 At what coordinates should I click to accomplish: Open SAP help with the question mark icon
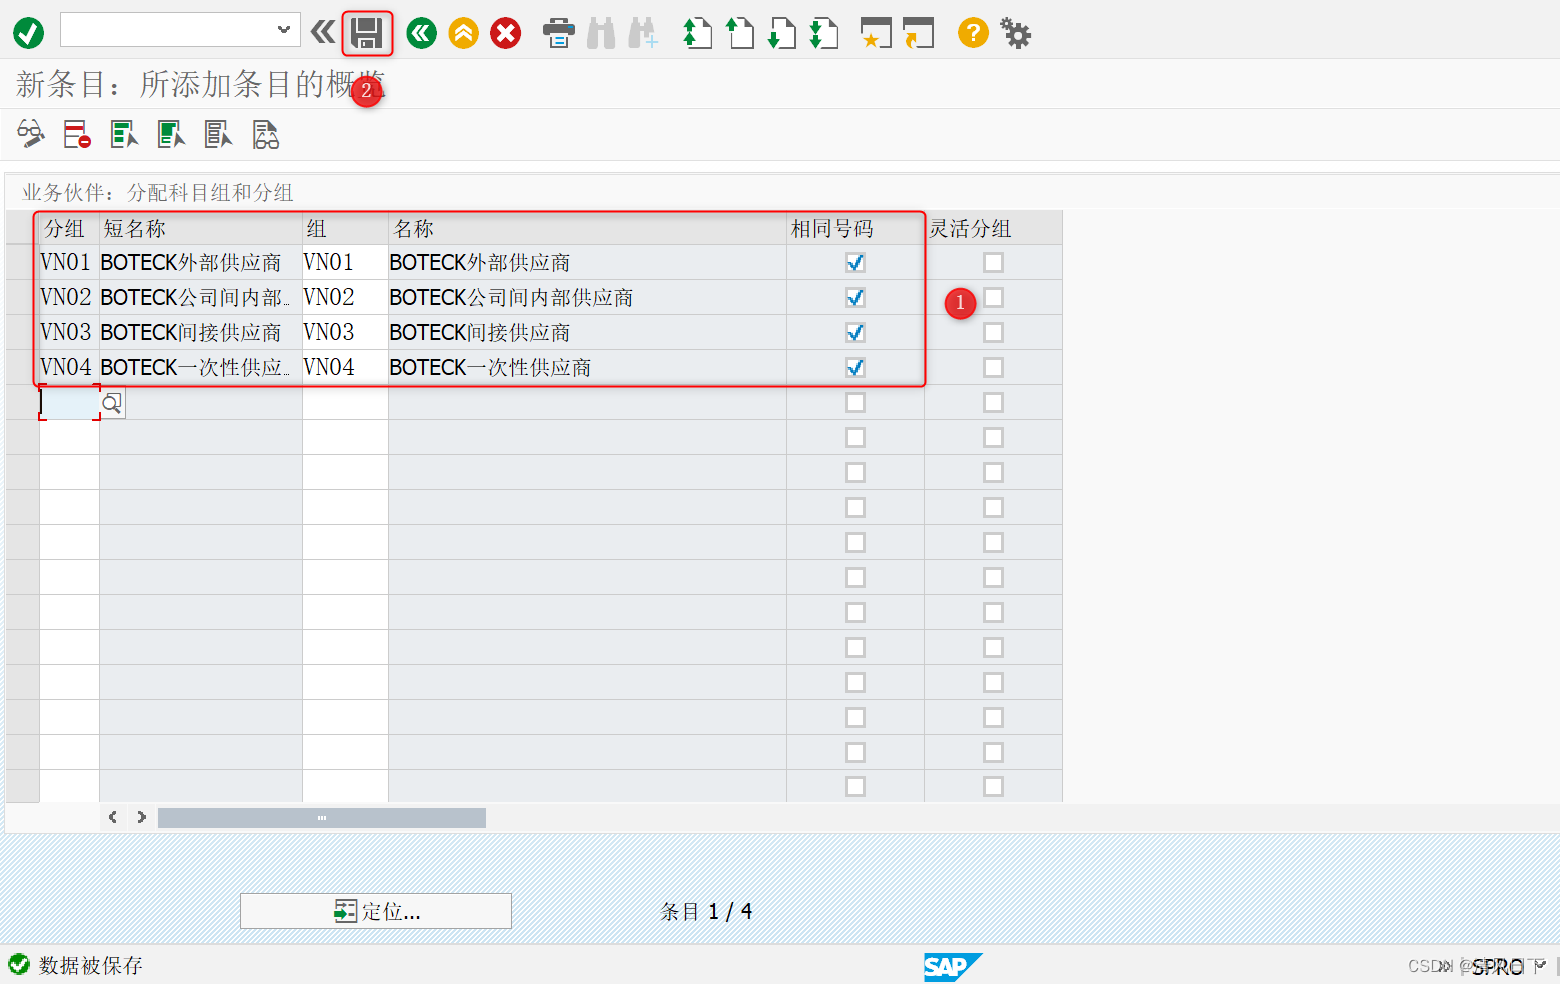(972, 33)
